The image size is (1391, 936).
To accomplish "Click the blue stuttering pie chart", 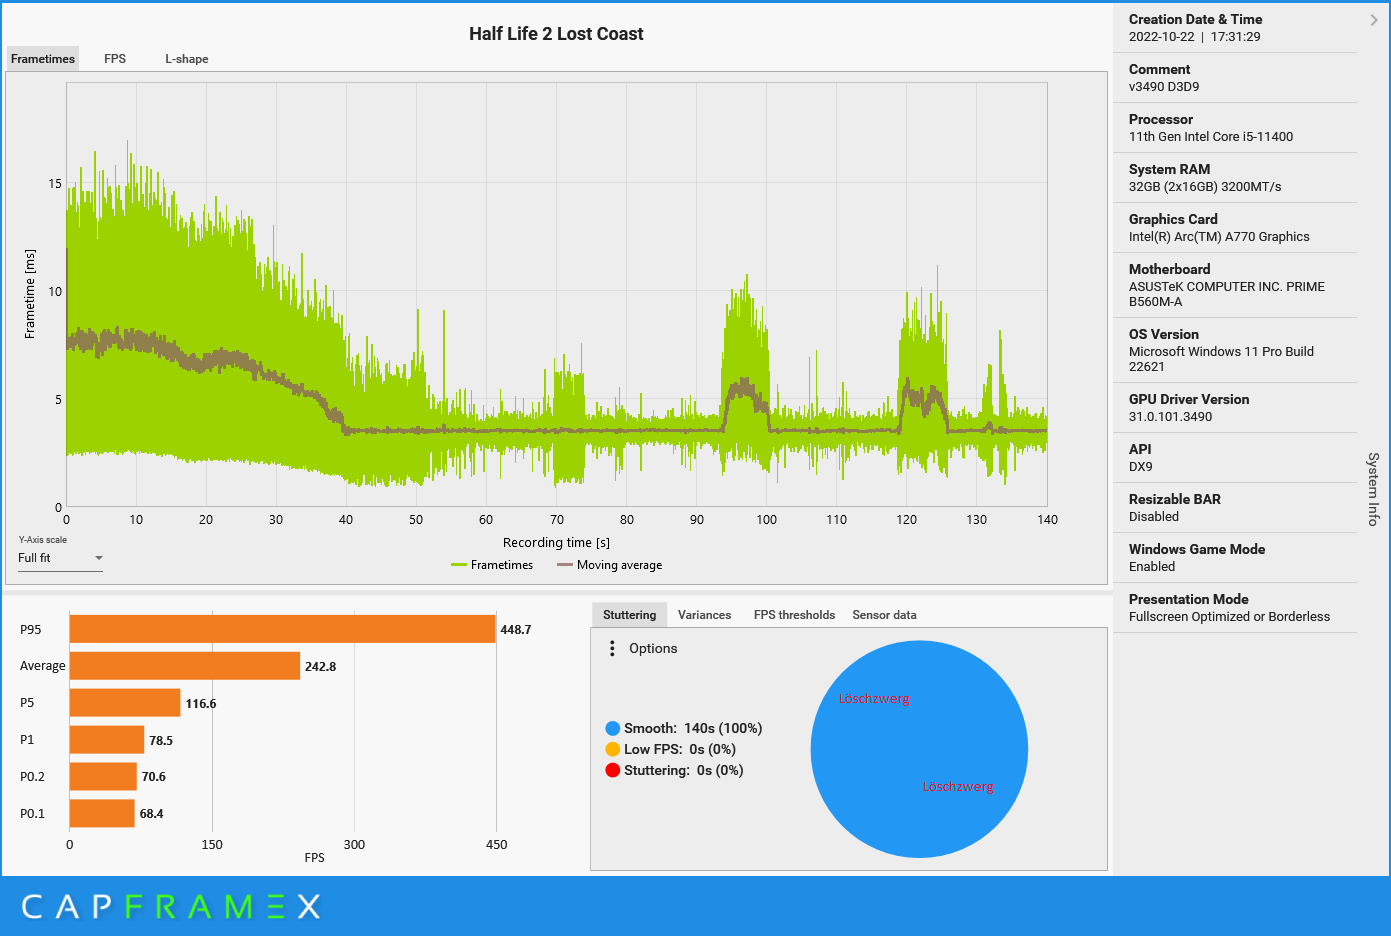I will click(919, 749).
